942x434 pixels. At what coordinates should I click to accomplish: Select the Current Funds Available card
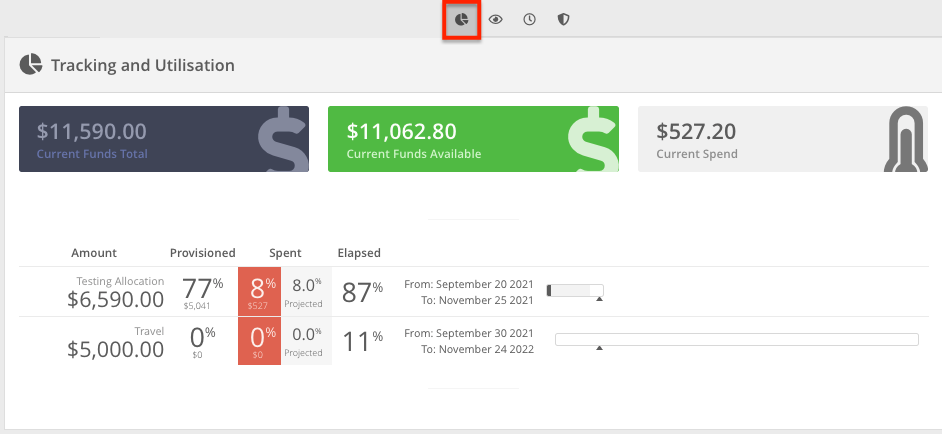[473, 139]
